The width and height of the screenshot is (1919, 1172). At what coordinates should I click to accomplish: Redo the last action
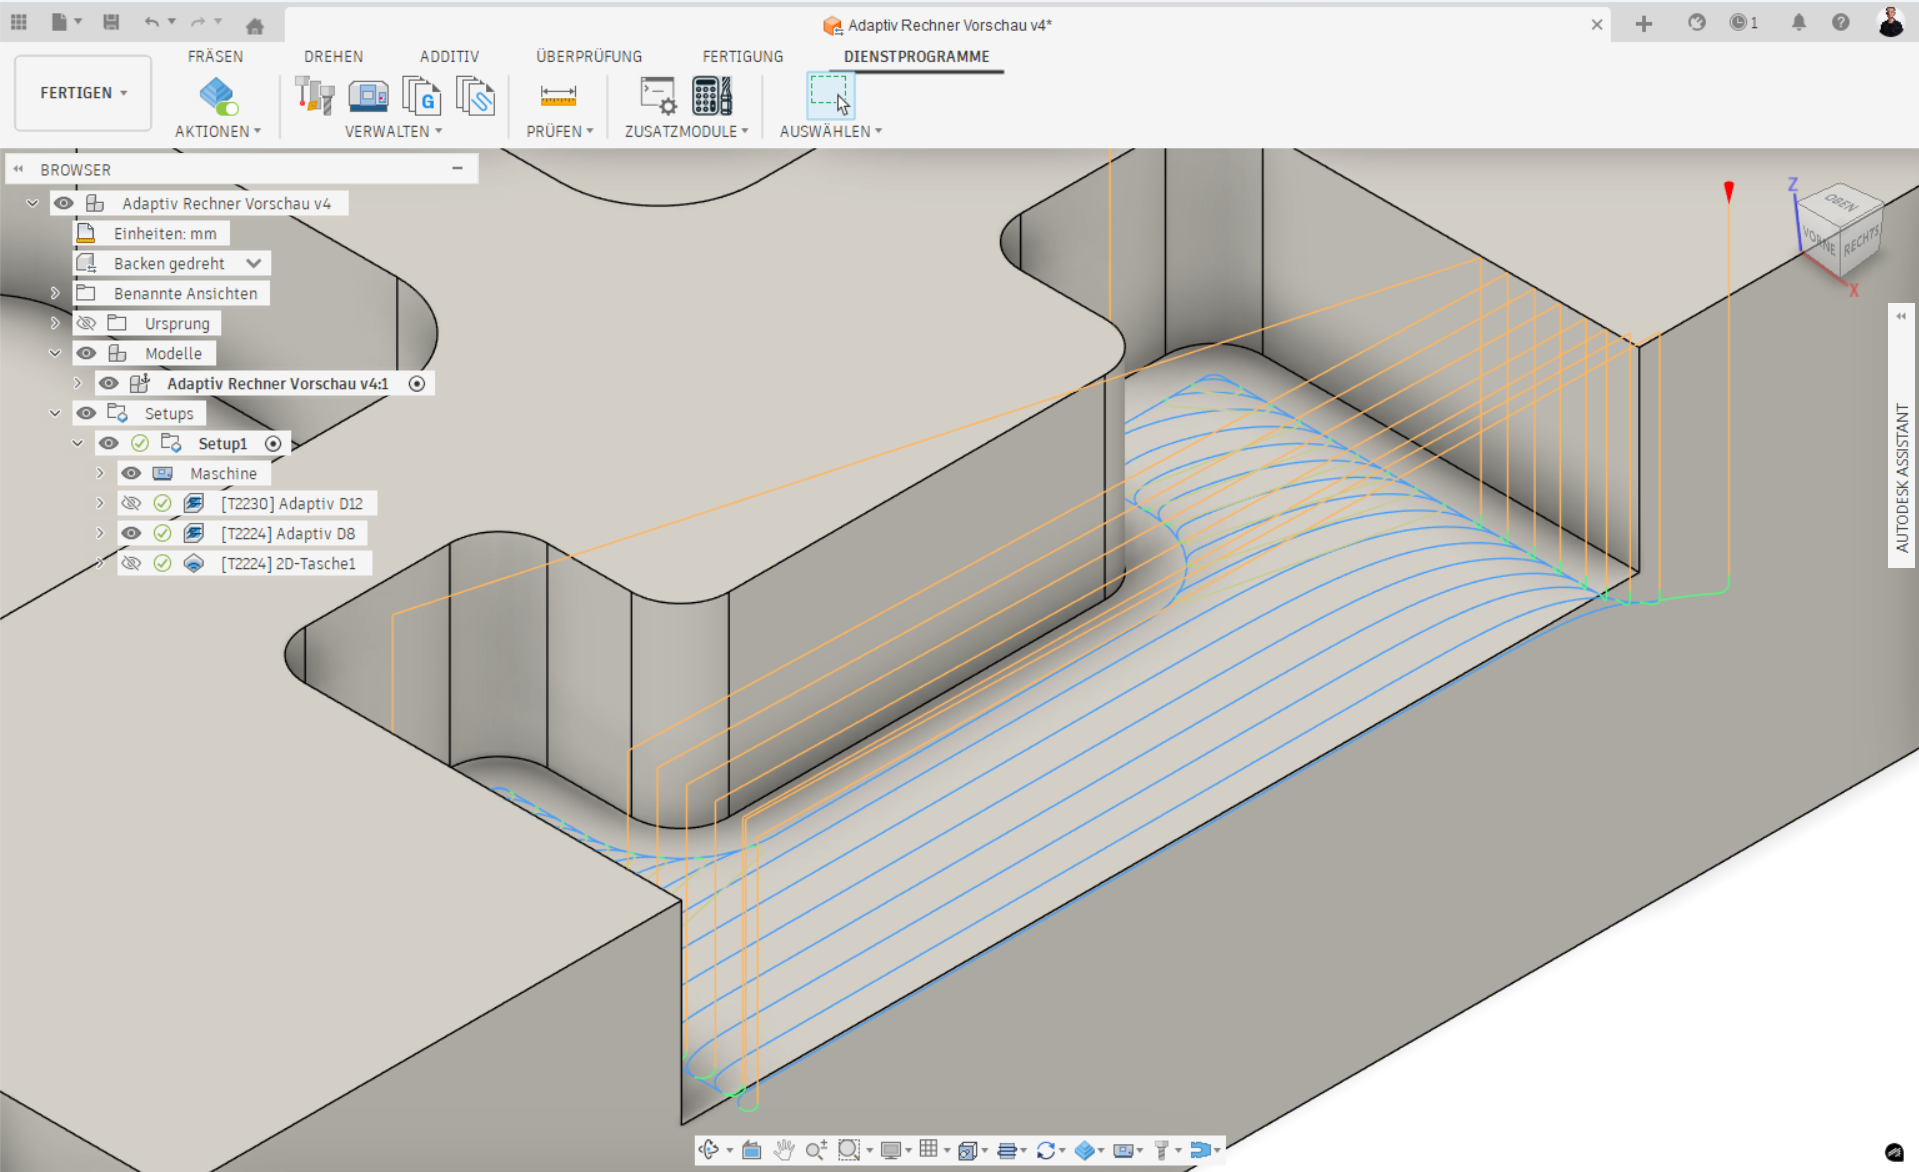point(198,22)
